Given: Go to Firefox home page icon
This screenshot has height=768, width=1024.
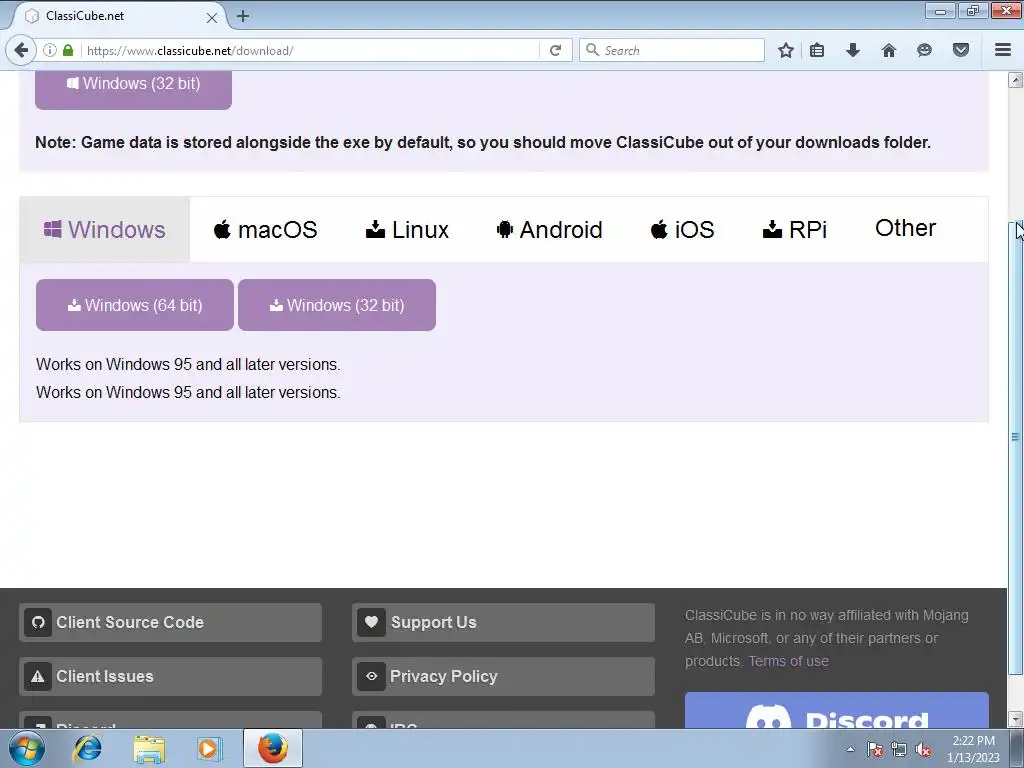Looking at the screenshot, I should (x=888, y=50).
